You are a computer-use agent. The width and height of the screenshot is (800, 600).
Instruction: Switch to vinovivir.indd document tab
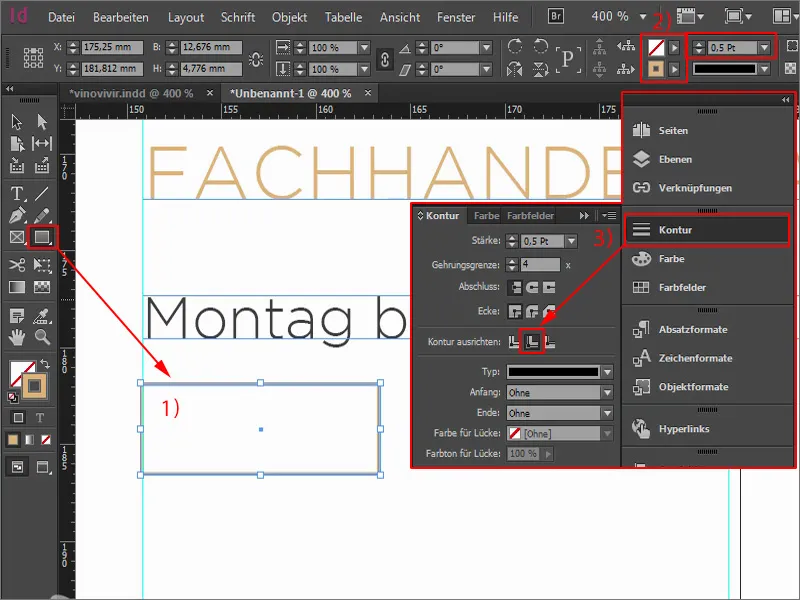tap(131, 93)
